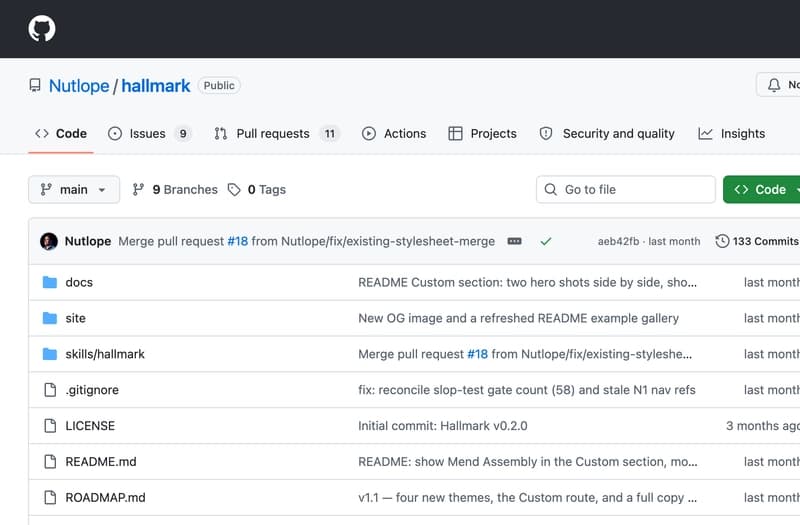This screenshot has width=800, height=525.
Task: Open the README.md file
Action: tap(101, 462)
